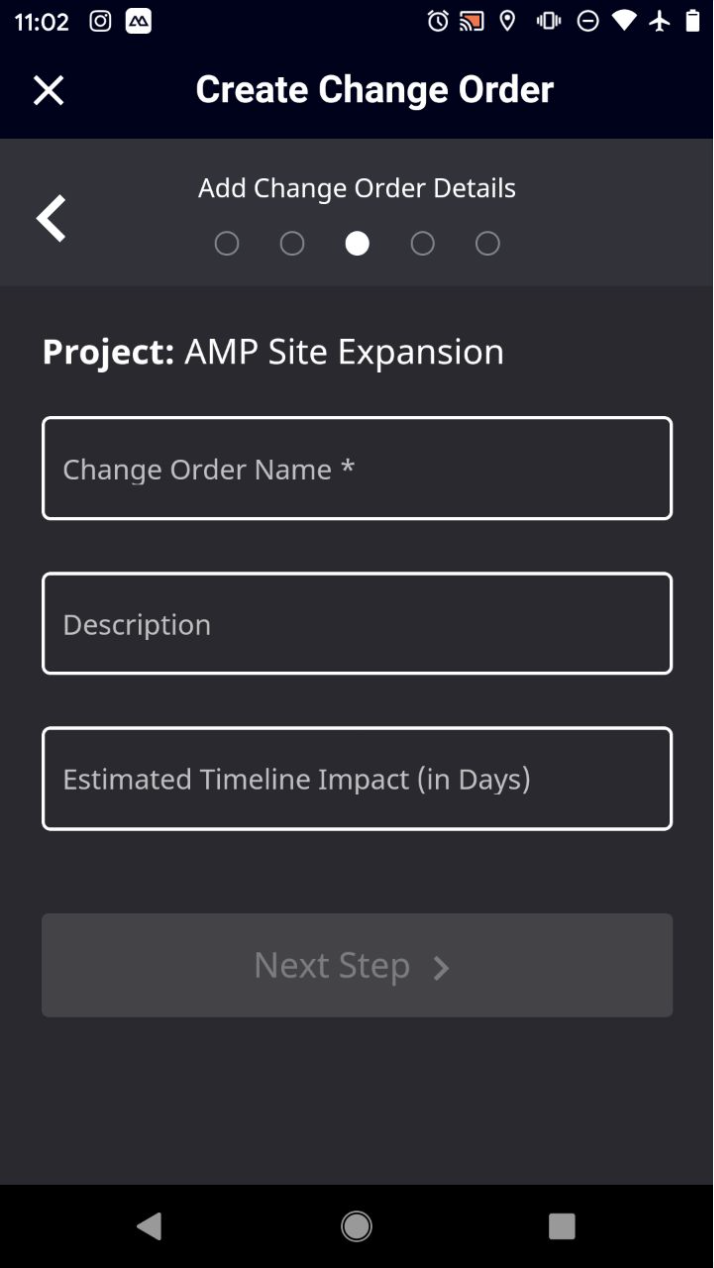Image resolution: width=714 pixels, height=1268 pixels.
Task: Close the Create Change Order screen
Action: [48, 90]
